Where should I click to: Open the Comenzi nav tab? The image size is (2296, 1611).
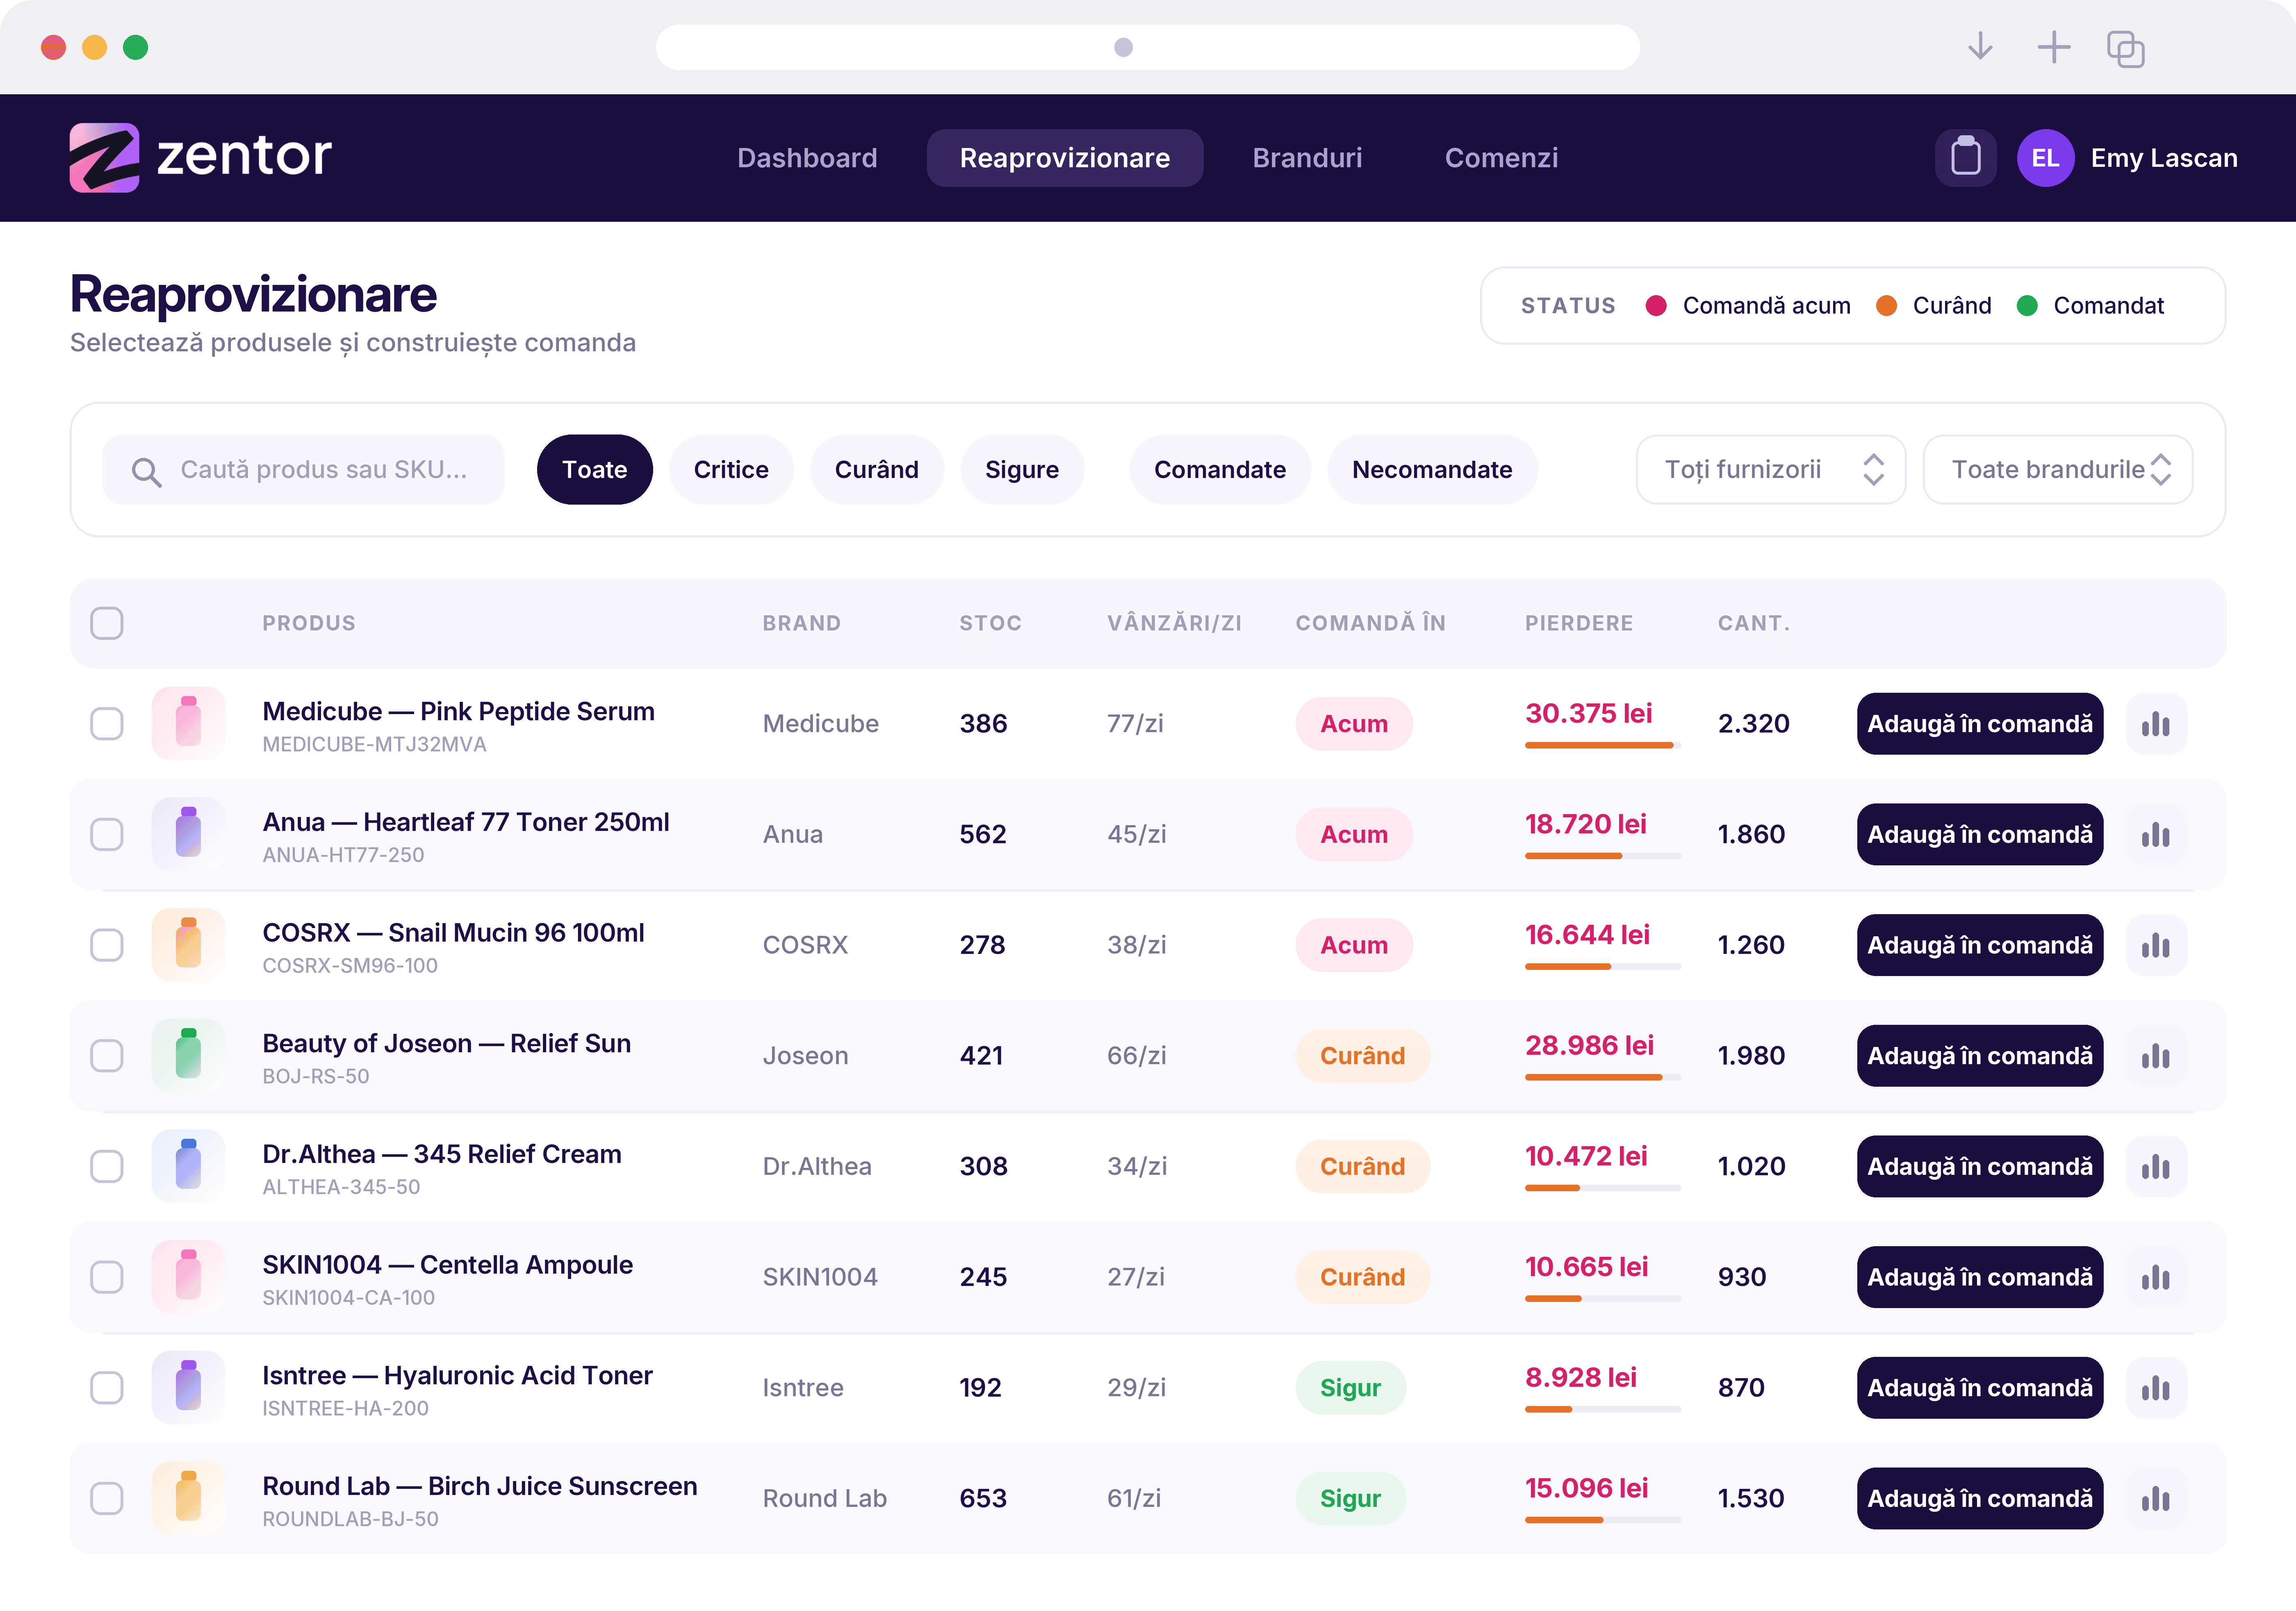coord(1501,158)
